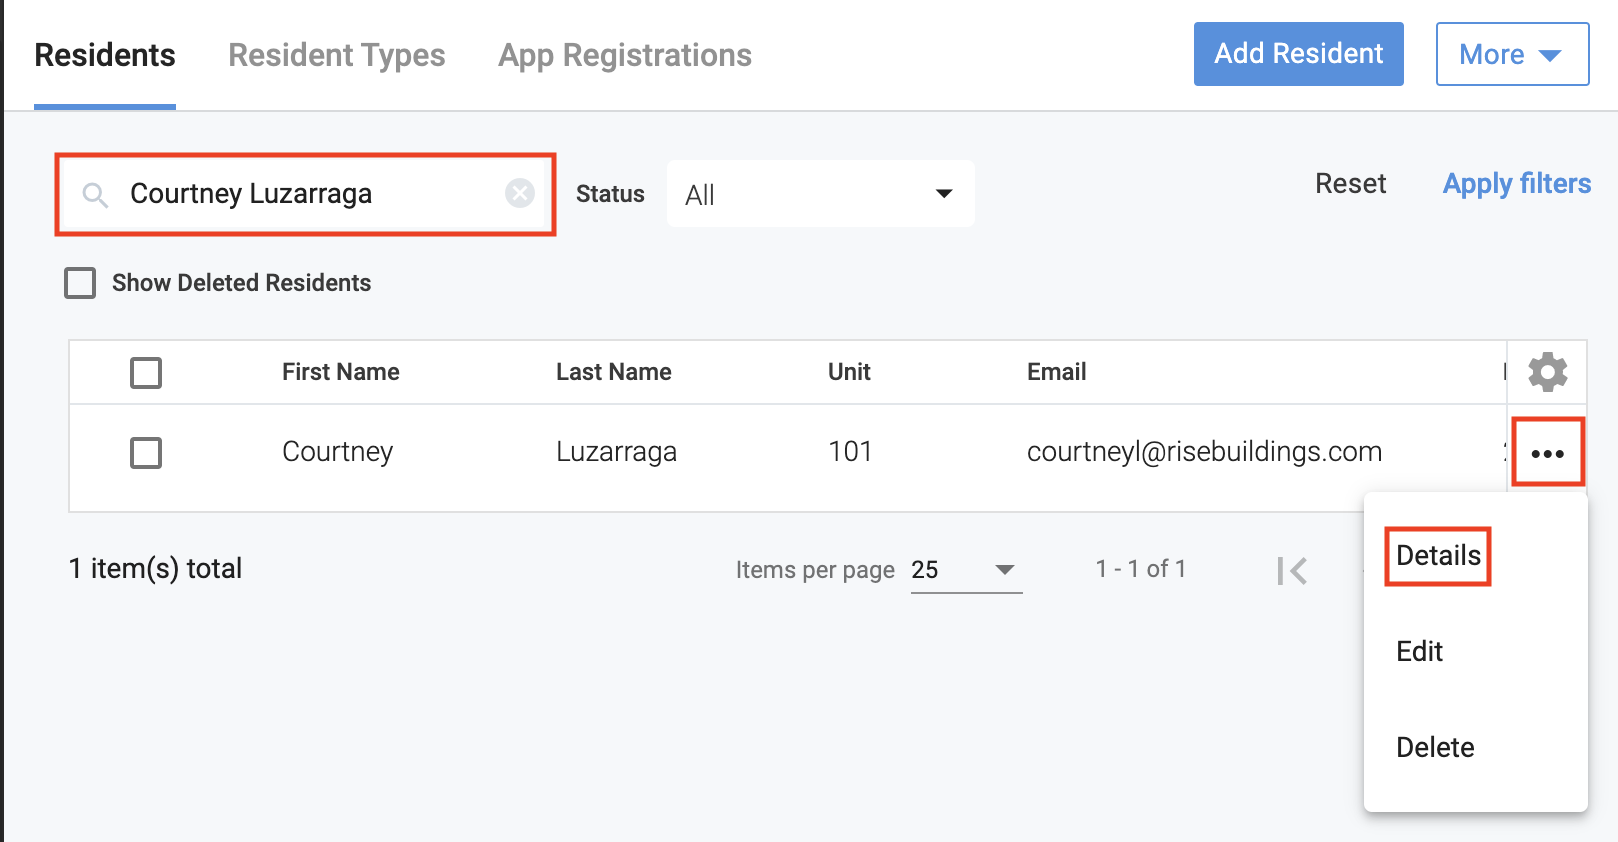Click the search magnifier icon
Viewport: 1618px width, 842px height.
pyautogui.click(x=95, y=195)
